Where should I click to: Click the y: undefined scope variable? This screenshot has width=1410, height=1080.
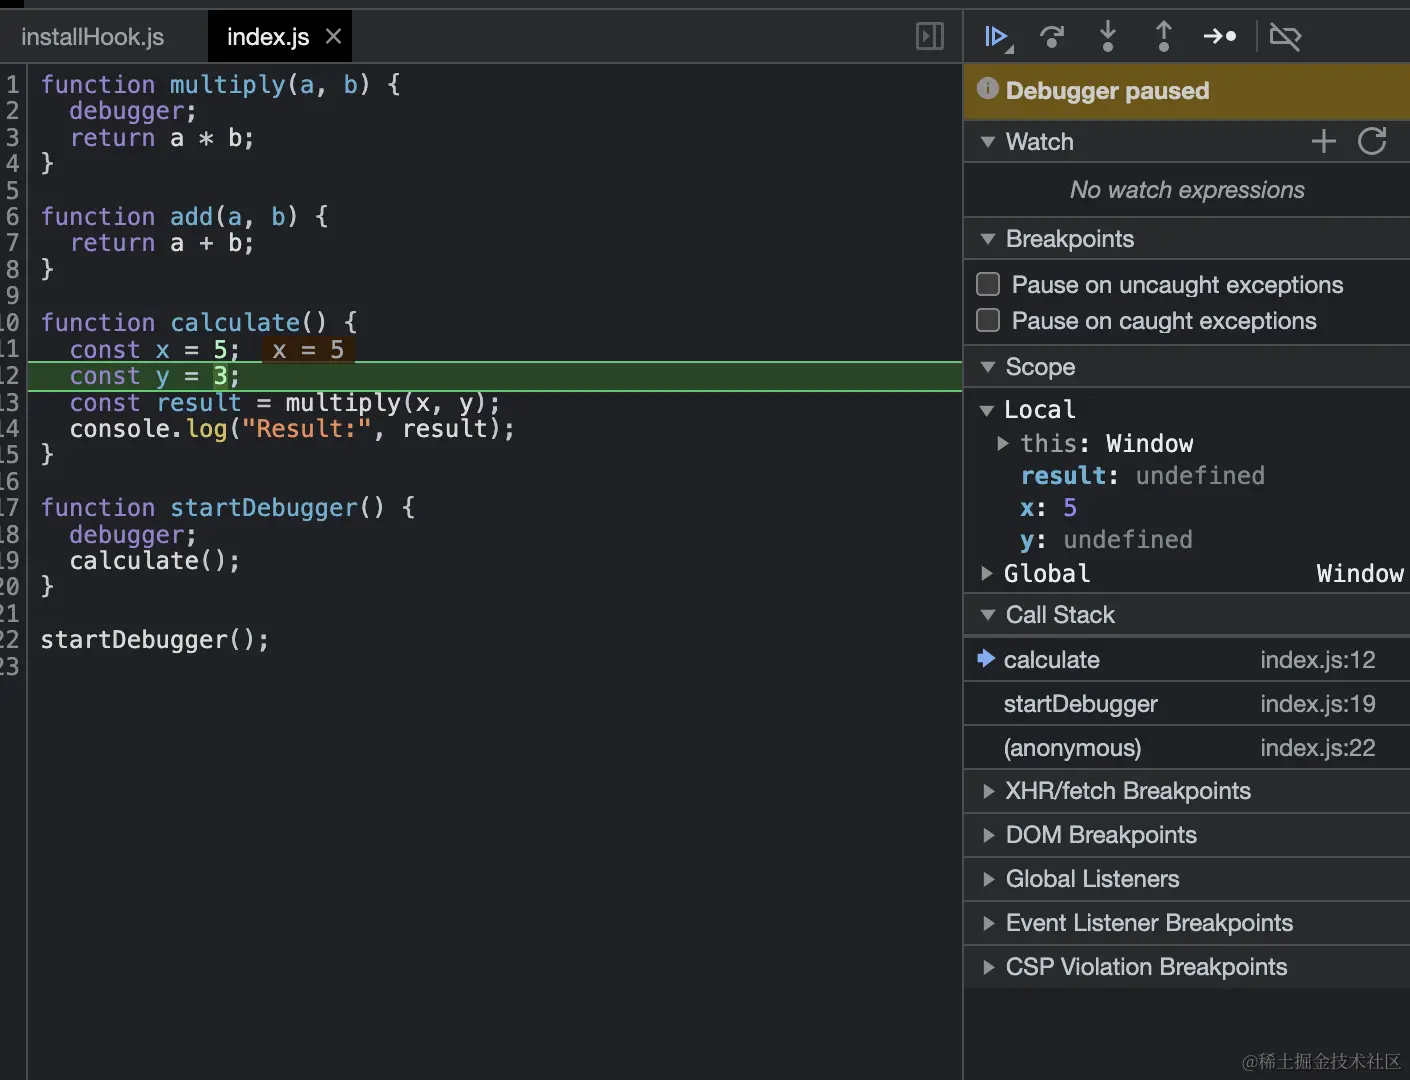click(1106, 540)
